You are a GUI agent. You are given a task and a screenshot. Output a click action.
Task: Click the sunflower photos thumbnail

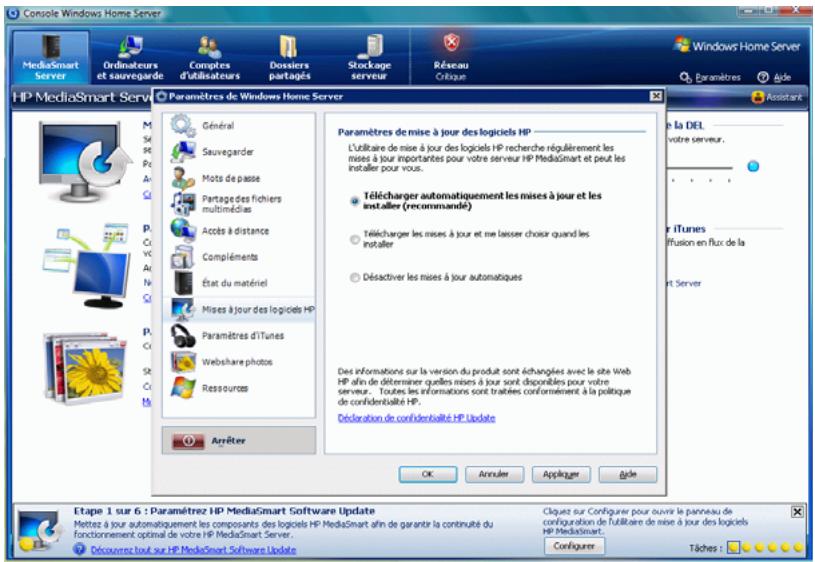tap(86, 369)
